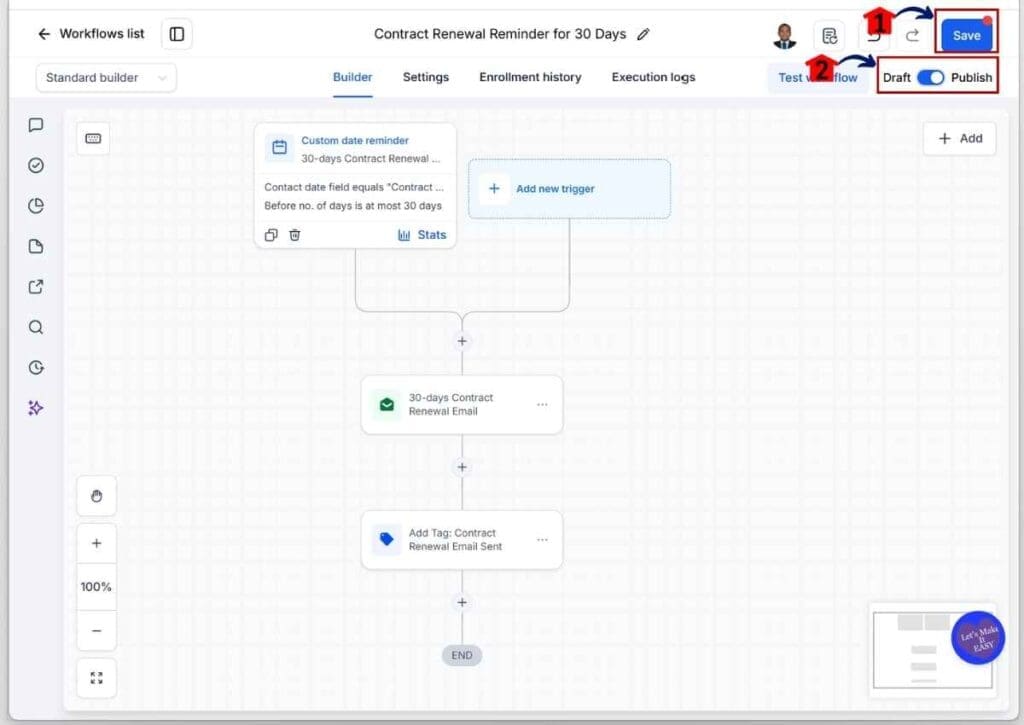Viewport: 1024px width, 725px height.
Task: Switch to the Settings tab
Action: (426, 77)
